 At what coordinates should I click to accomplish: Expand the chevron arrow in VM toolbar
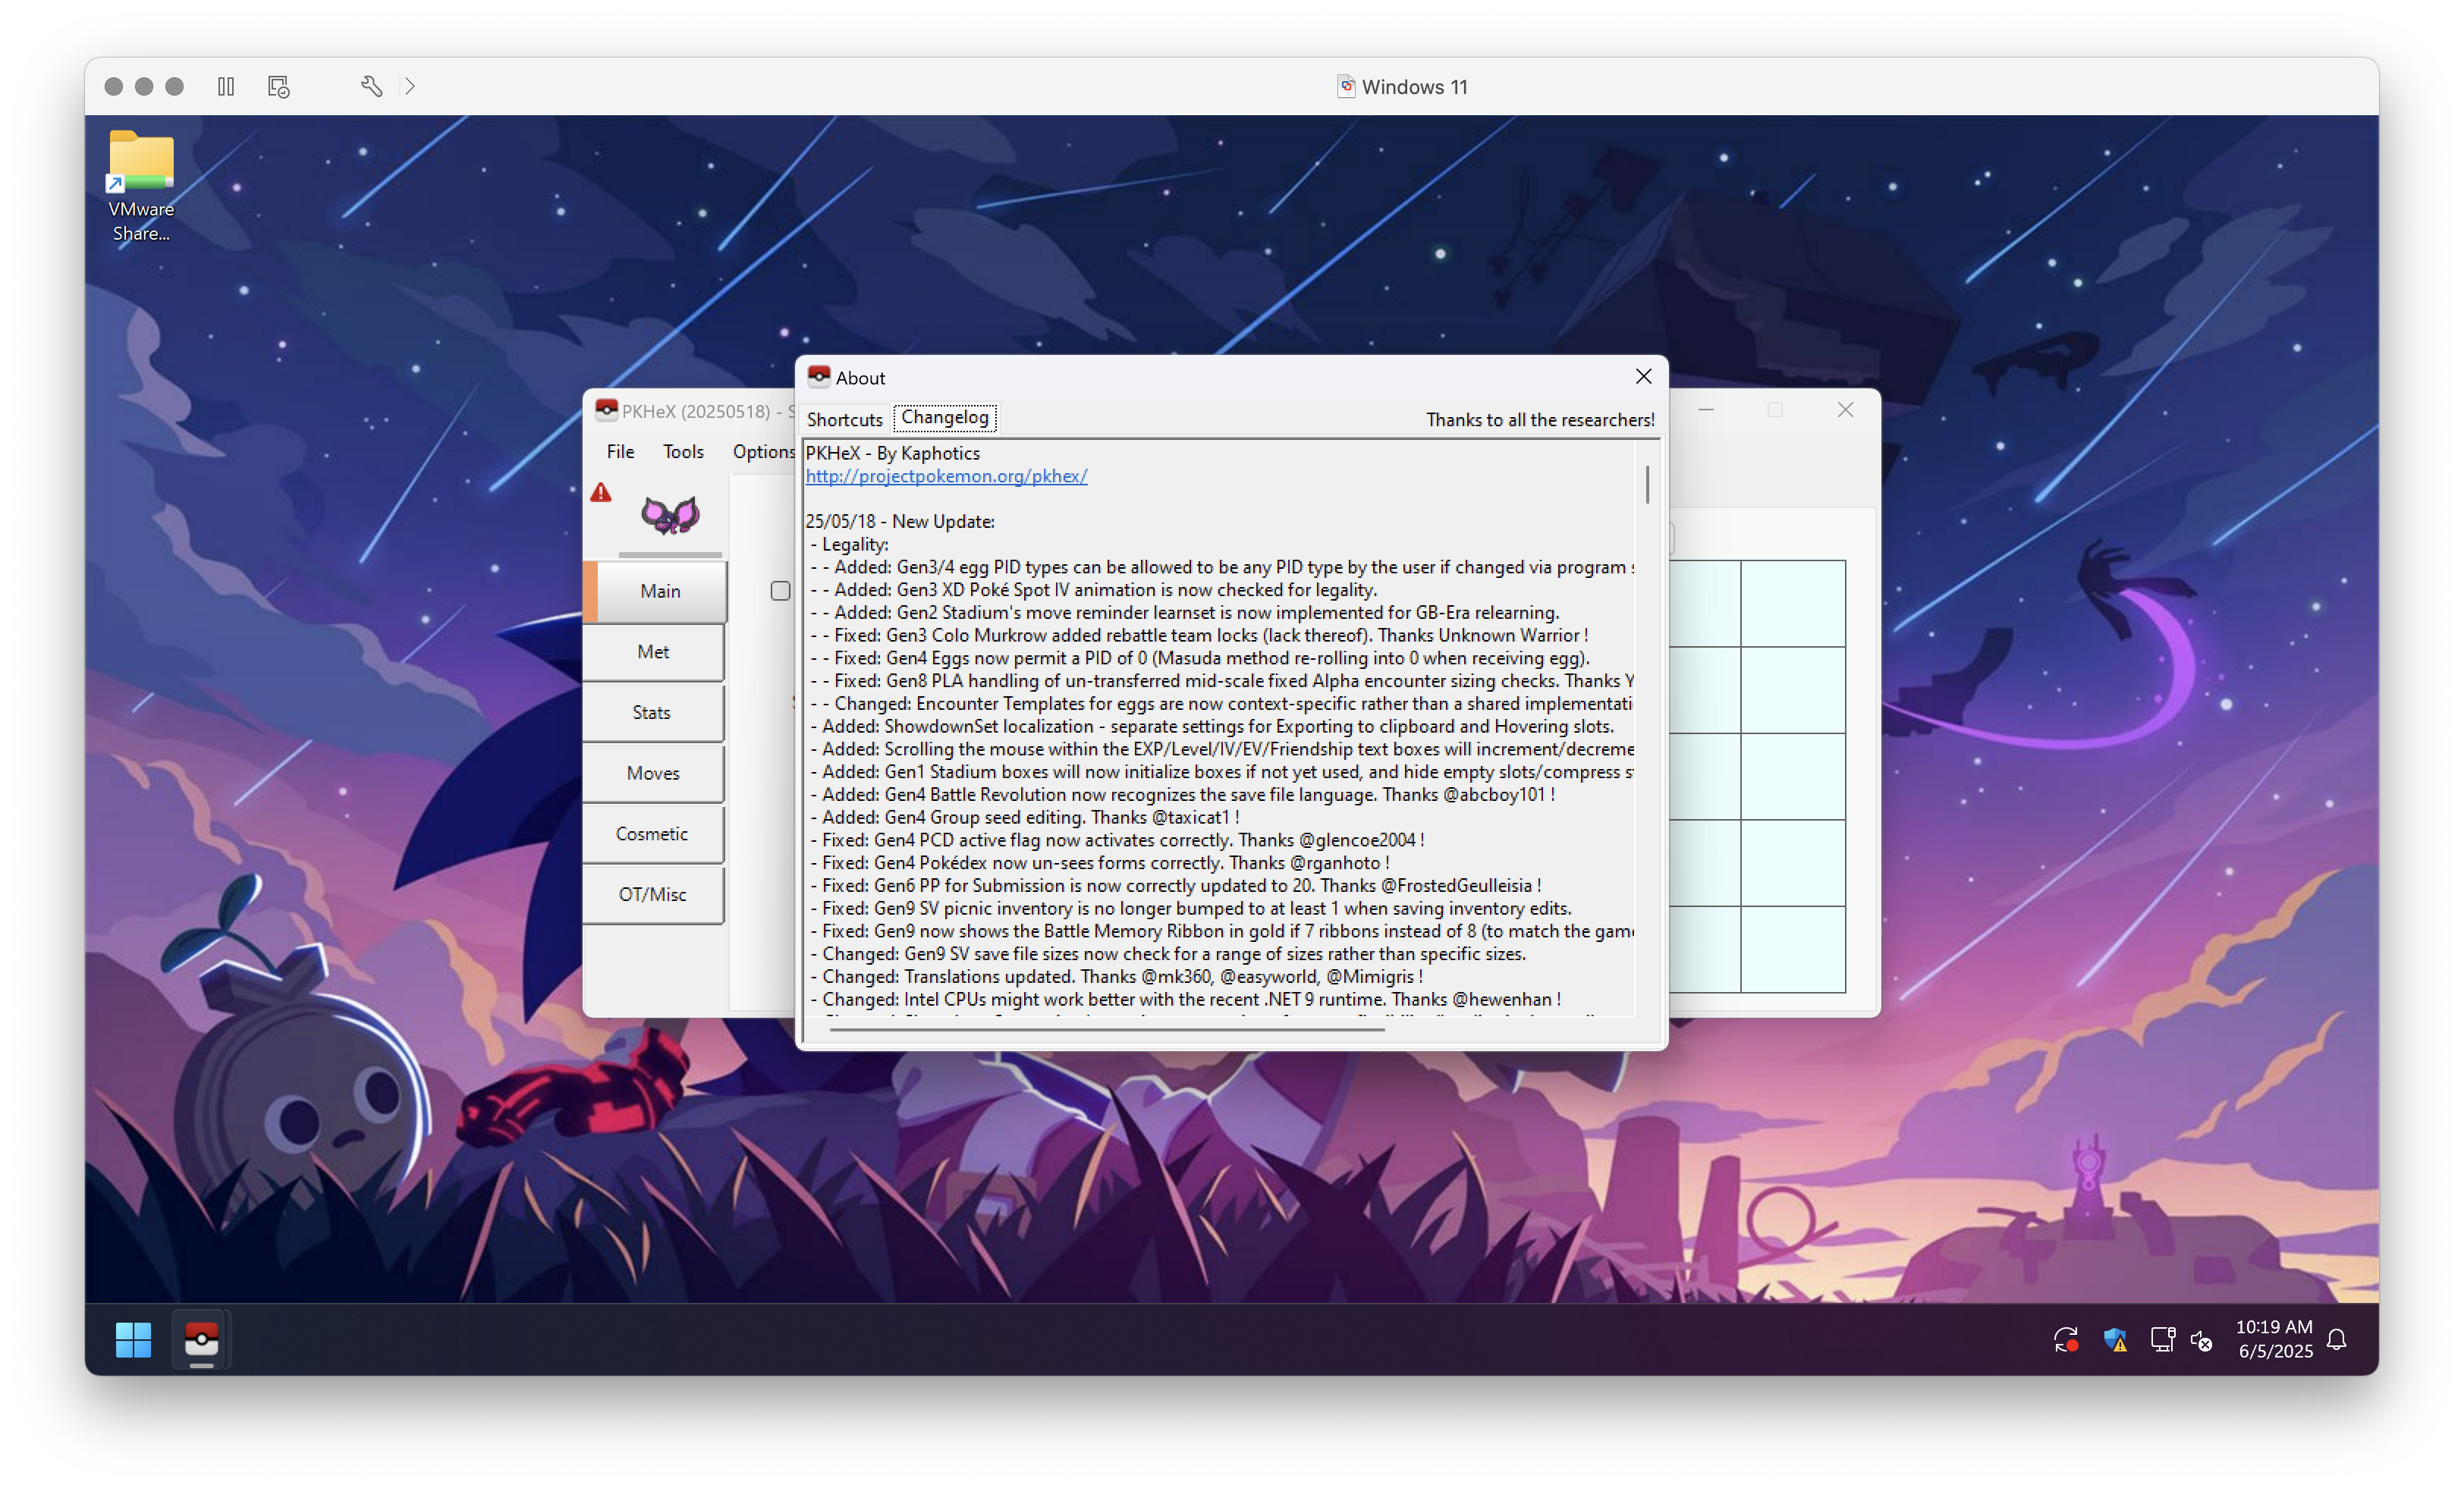[410, 86]
